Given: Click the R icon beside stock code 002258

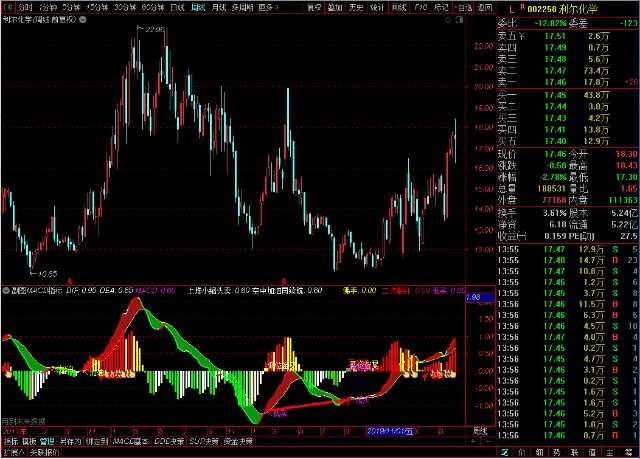Looking at the screenshot, I should pos(524,7).
